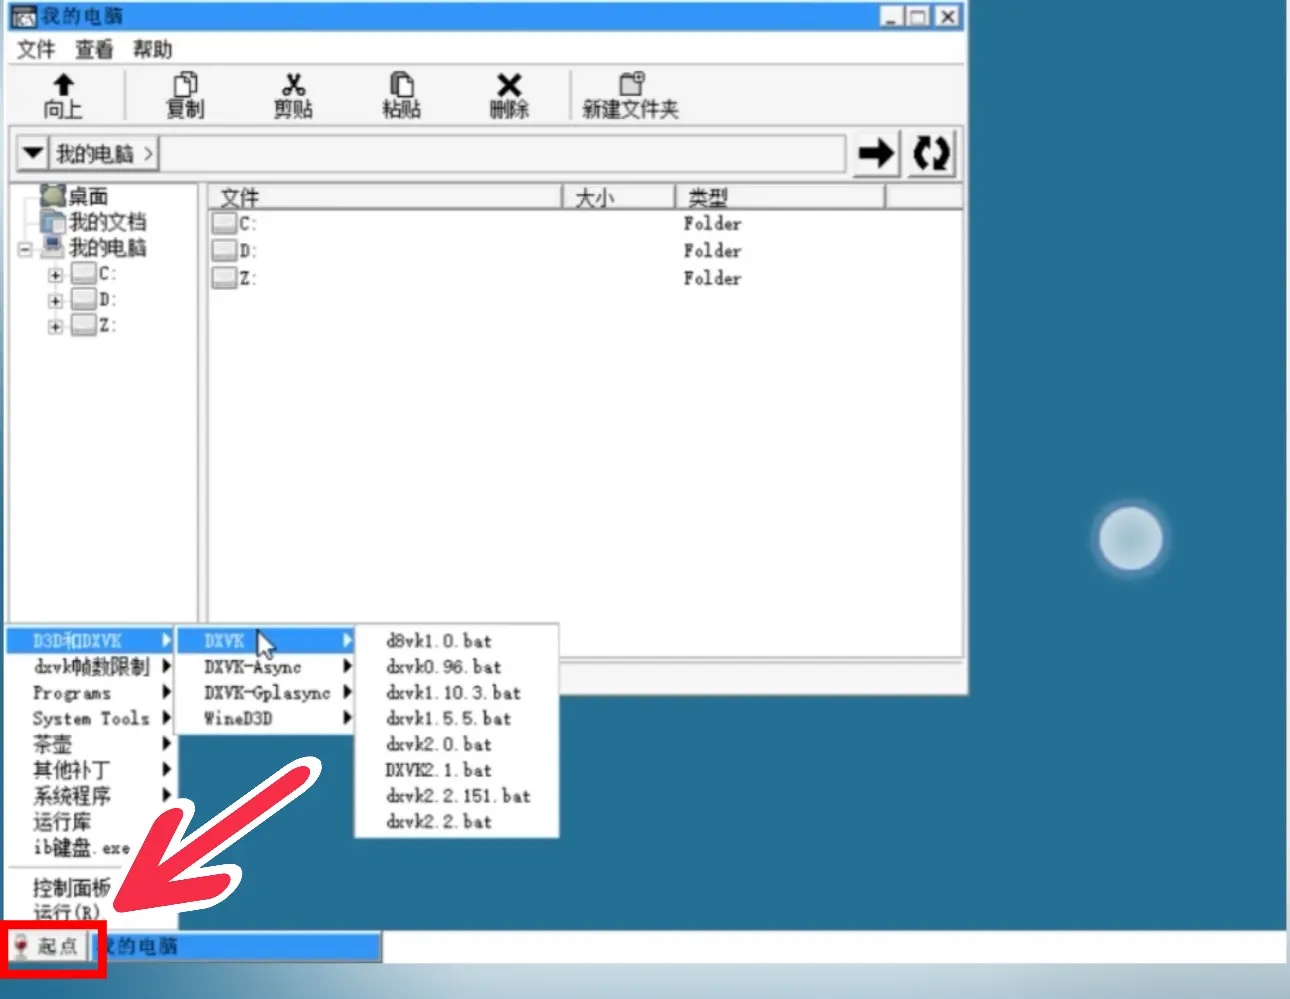This screenshot has width=1290, height=999.
Task: Open the DXVK-Gplasync submenu
Action: click(x=266, y=692)
